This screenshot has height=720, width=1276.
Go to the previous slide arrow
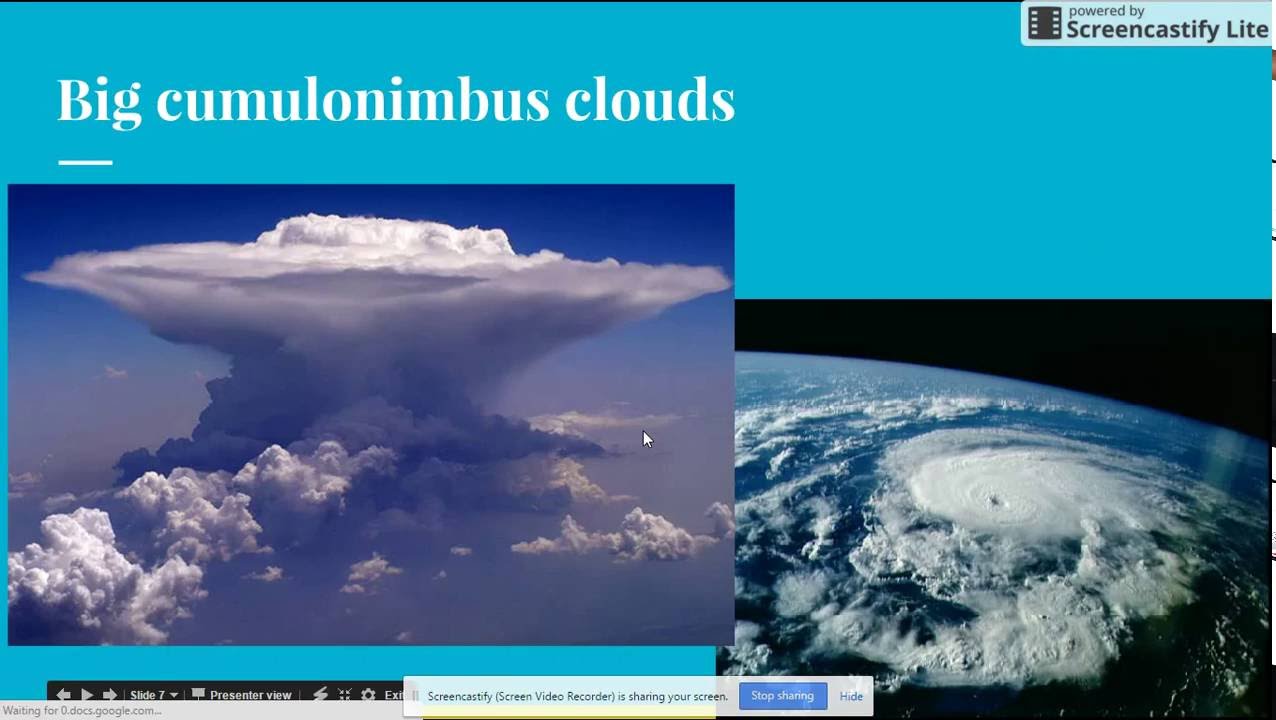[x=64, y=694]
